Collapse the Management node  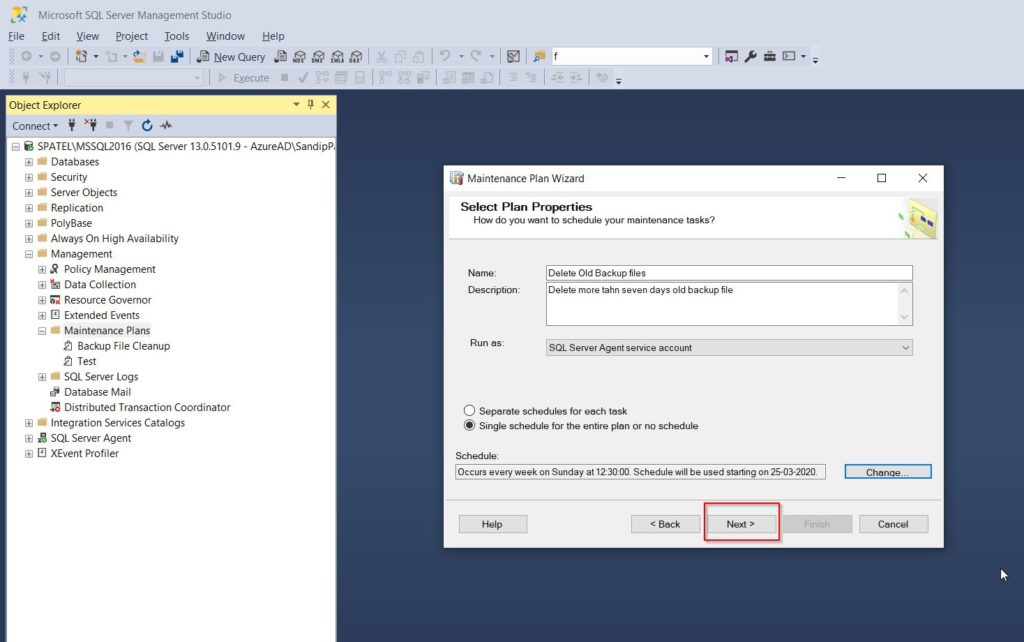(x=29, y=254)
